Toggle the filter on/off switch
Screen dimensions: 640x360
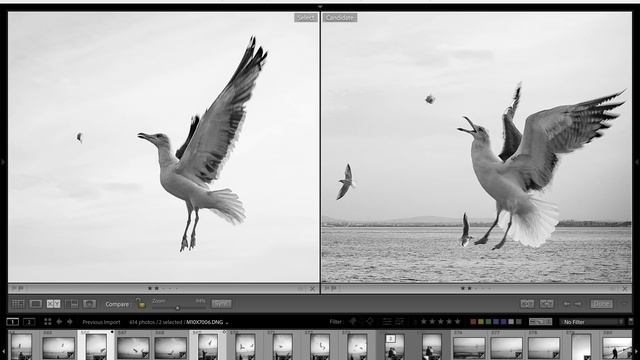[631, 322]
